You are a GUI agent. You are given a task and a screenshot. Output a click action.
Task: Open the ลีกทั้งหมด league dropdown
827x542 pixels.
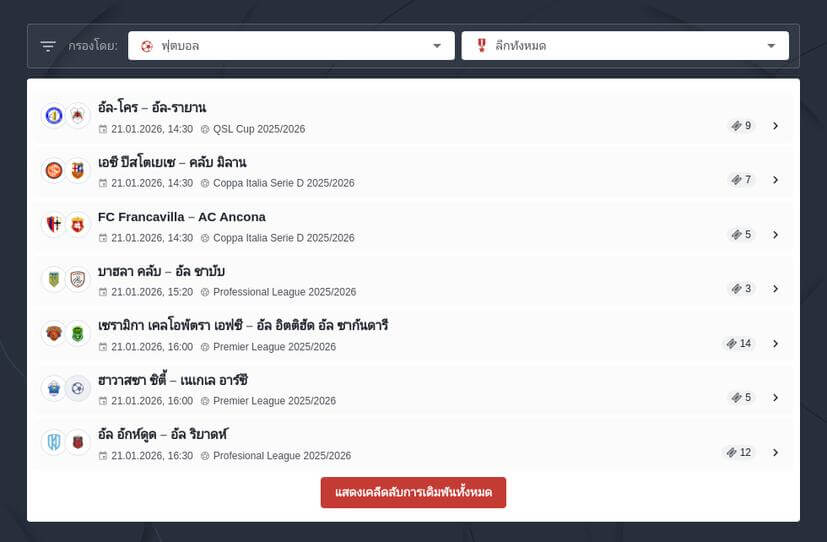[624, 46]
